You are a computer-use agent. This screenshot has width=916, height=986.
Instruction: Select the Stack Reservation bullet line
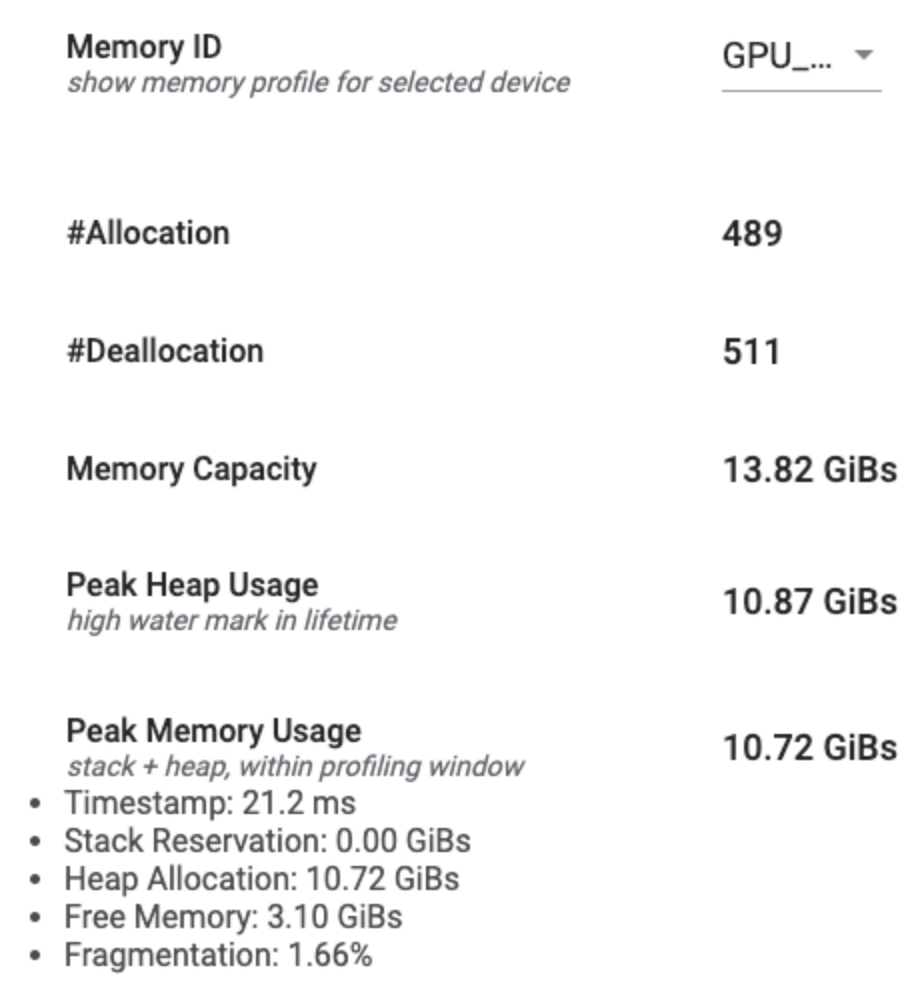(x=267, y=840)
